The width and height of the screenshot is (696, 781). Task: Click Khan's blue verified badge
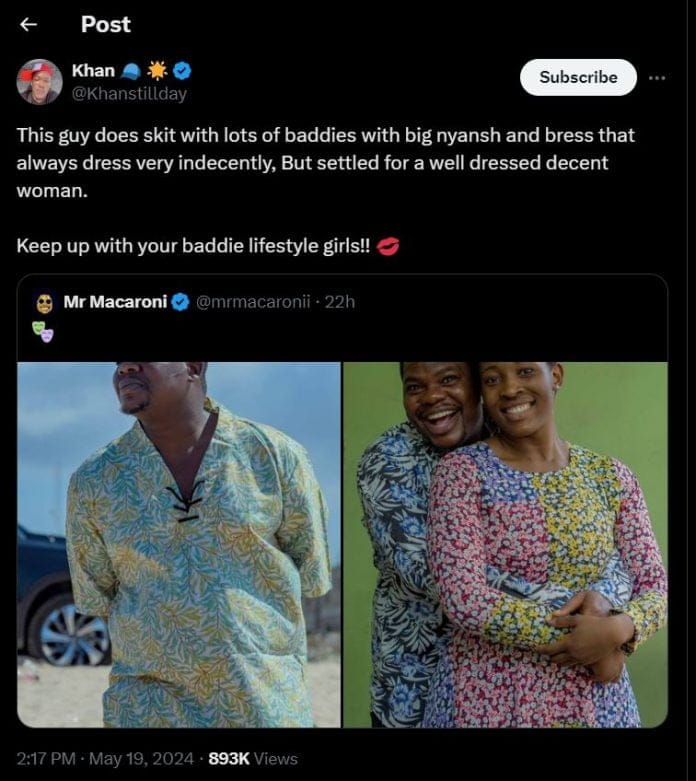(182, 71)
